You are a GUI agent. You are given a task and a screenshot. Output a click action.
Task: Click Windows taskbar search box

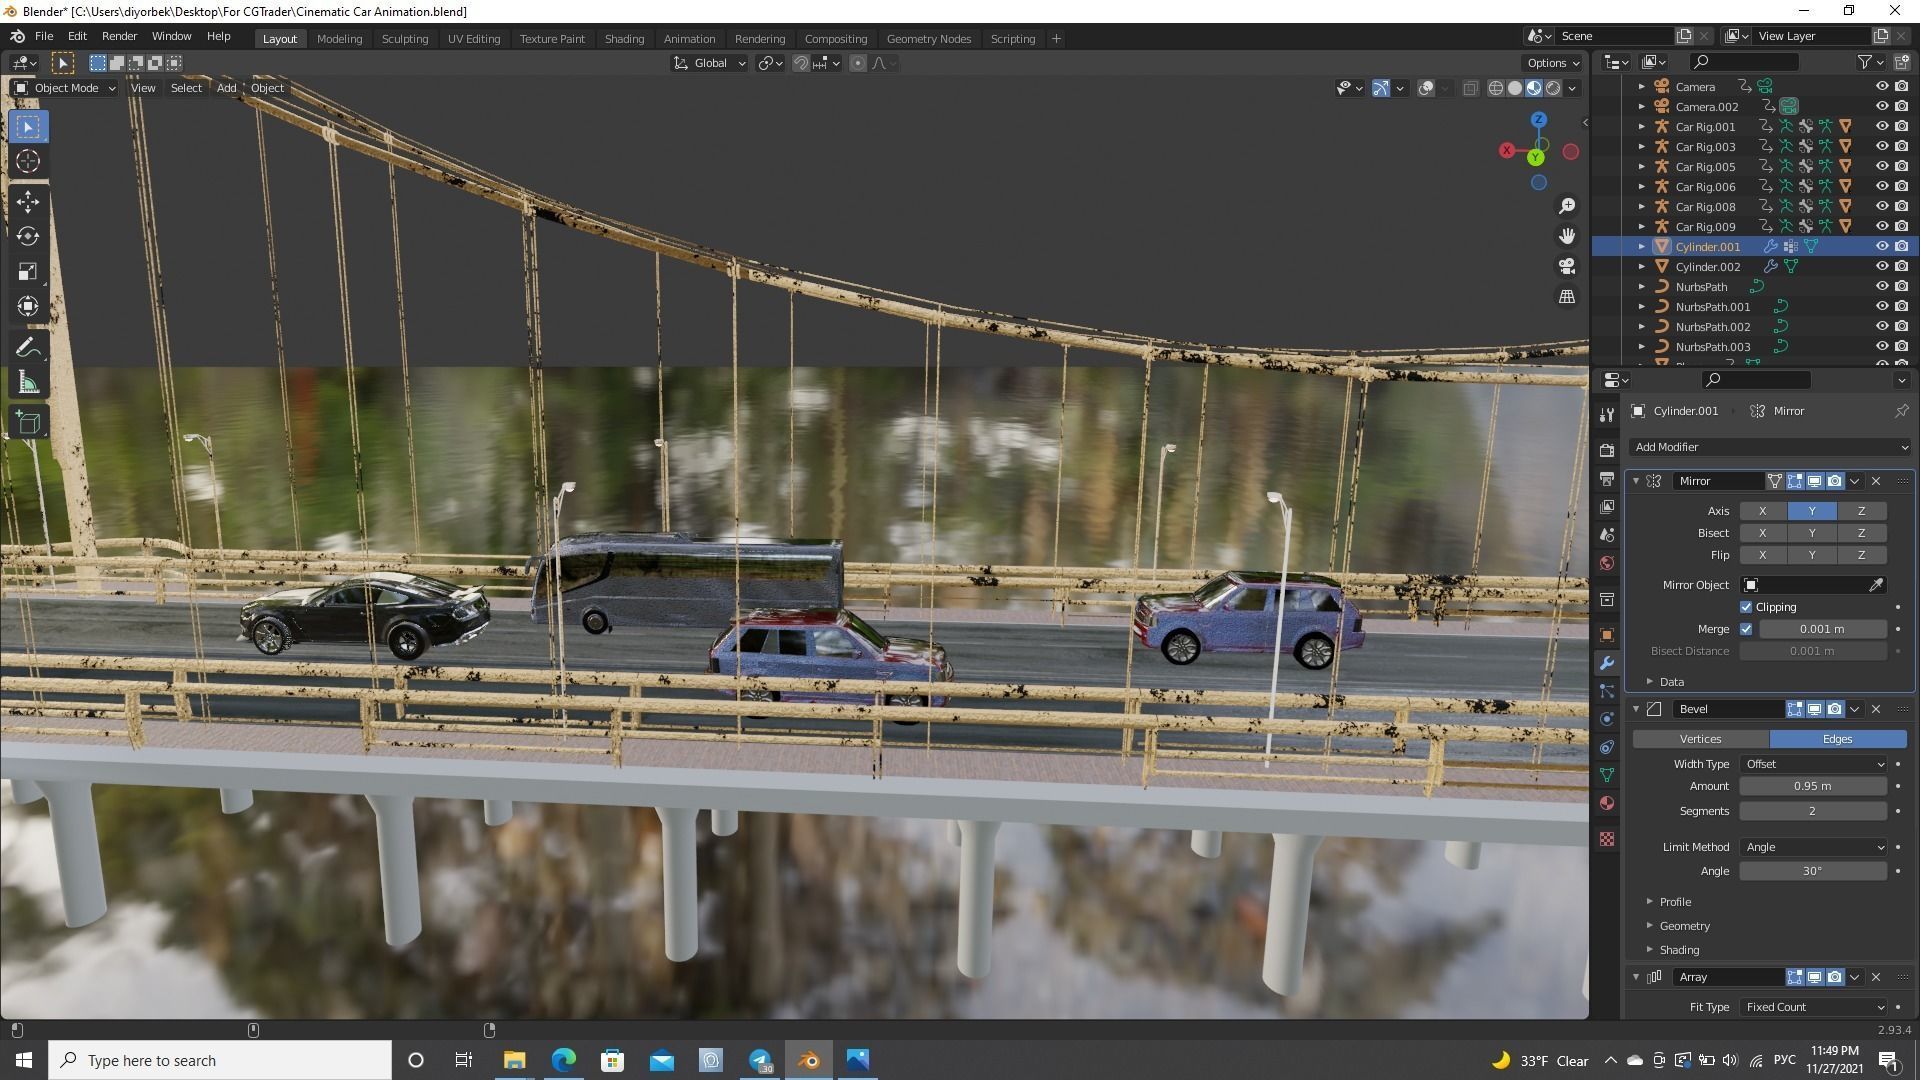(x=221, y=1060)
